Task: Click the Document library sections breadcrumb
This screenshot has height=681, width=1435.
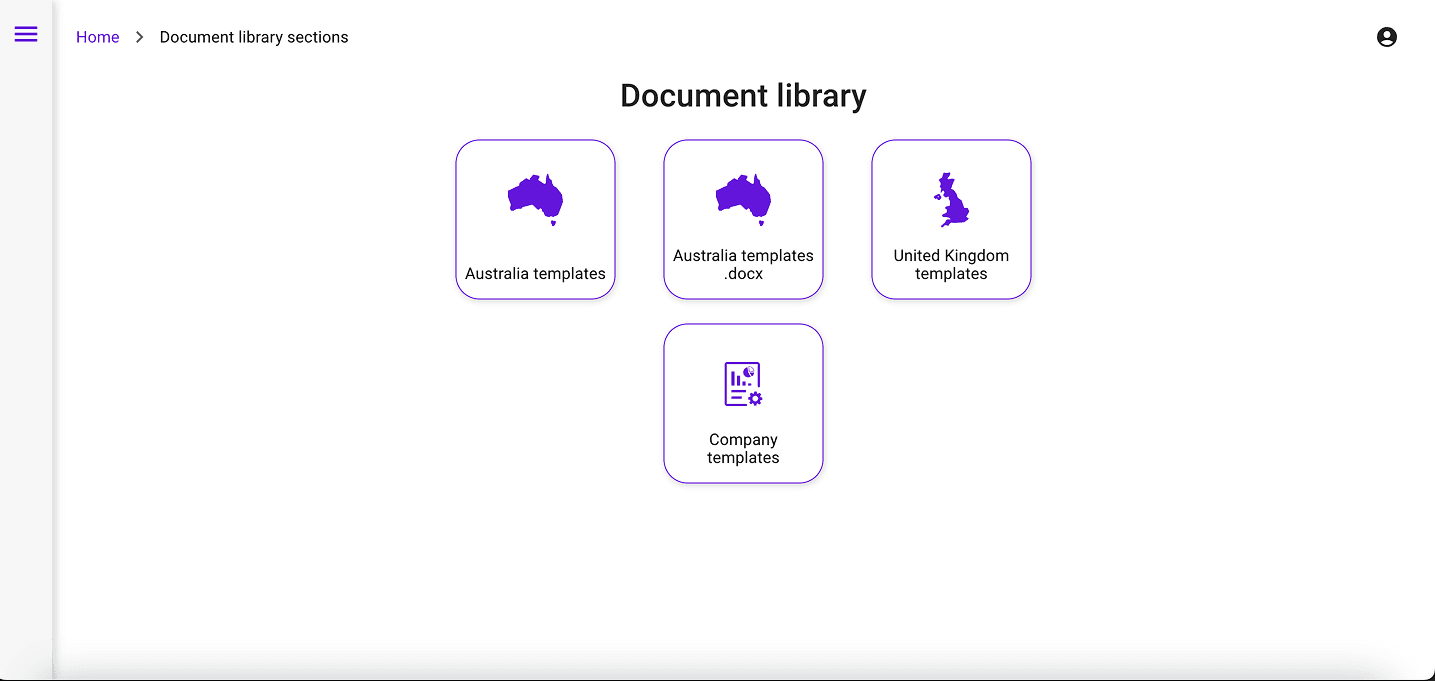Action: pyautogui.click(x=254, y=37)
